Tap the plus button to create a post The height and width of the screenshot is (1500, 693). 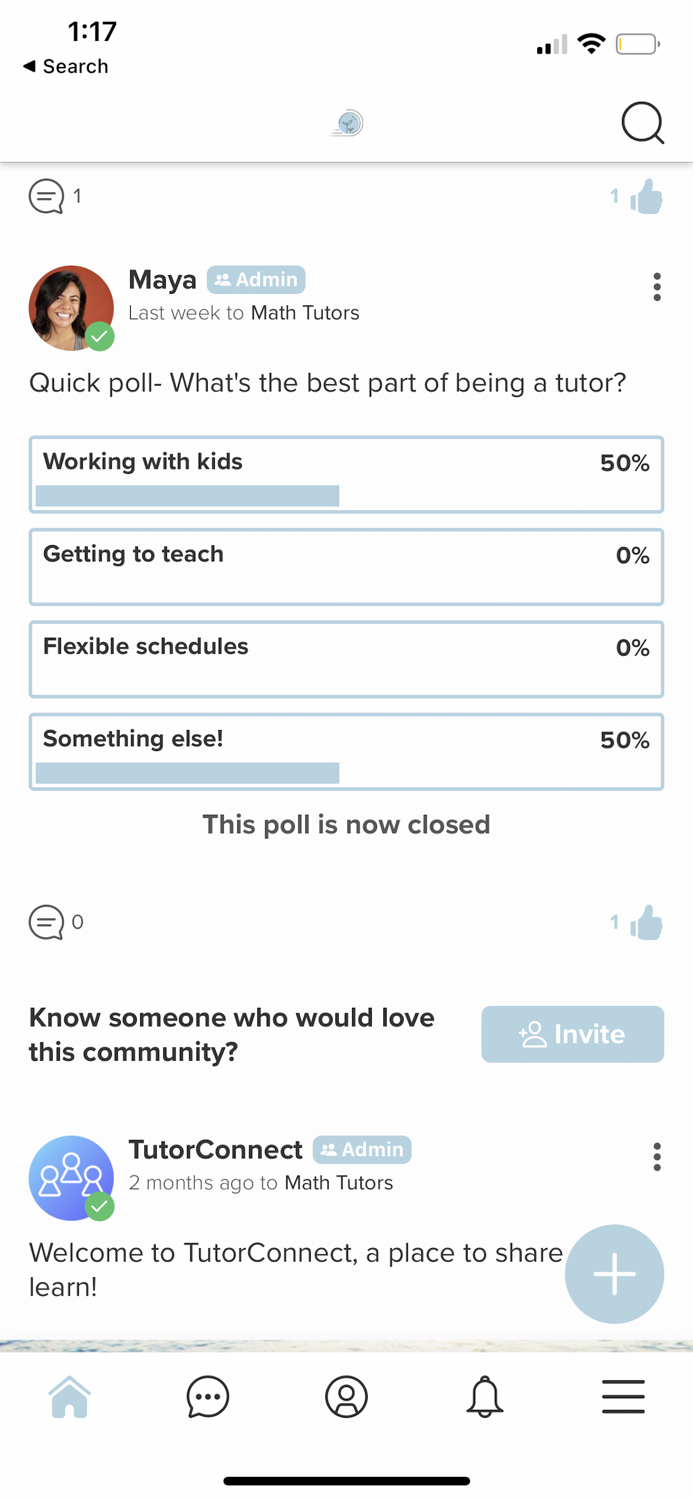pyautogui.click(x=614, y=1274)
